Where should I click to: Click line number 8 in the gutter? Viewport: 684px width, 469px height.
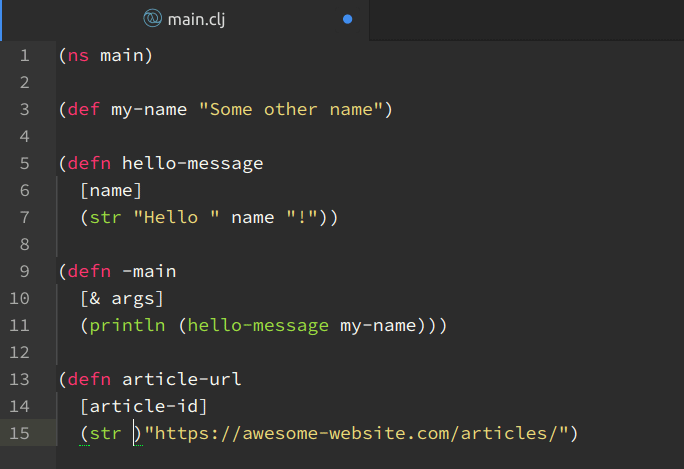pos(25,245)
